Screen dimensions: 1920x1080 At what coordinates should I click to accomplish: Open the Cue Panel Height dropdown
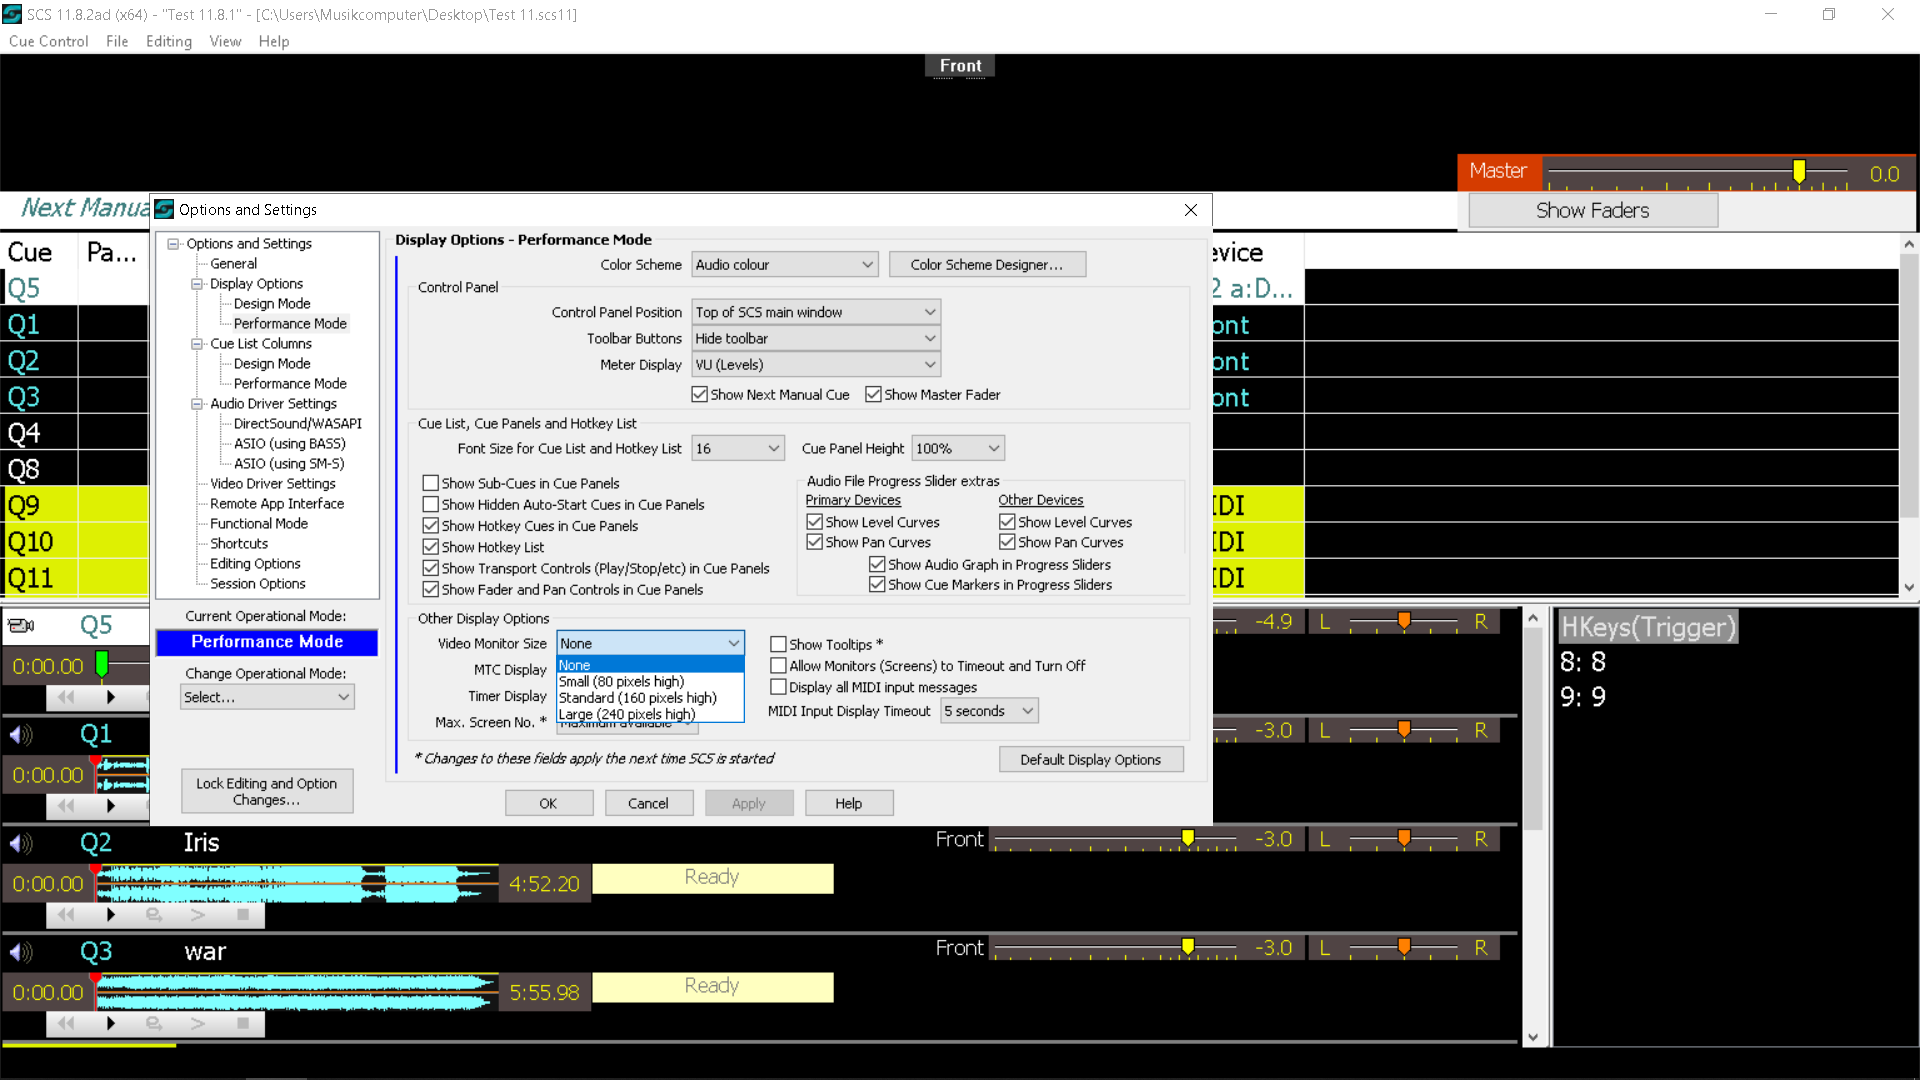tap(957, 448)
